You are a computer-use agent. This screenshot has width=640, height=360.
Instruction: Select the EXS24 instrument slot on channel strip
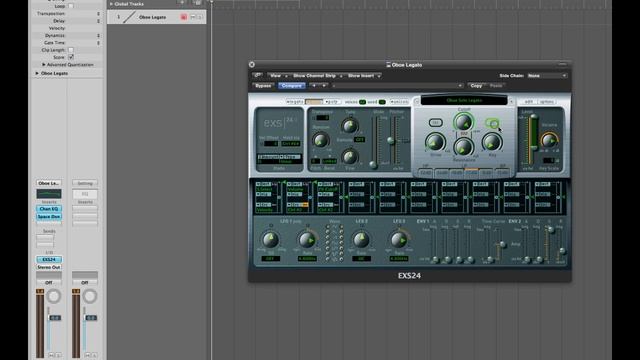[49, 259]
